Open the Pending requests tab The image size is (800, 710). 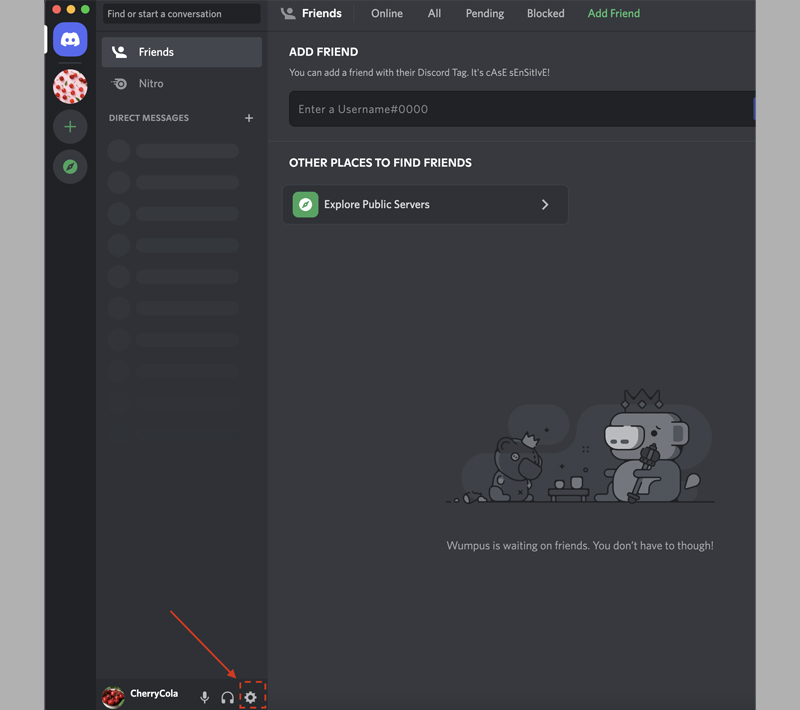tap(485, 14)
